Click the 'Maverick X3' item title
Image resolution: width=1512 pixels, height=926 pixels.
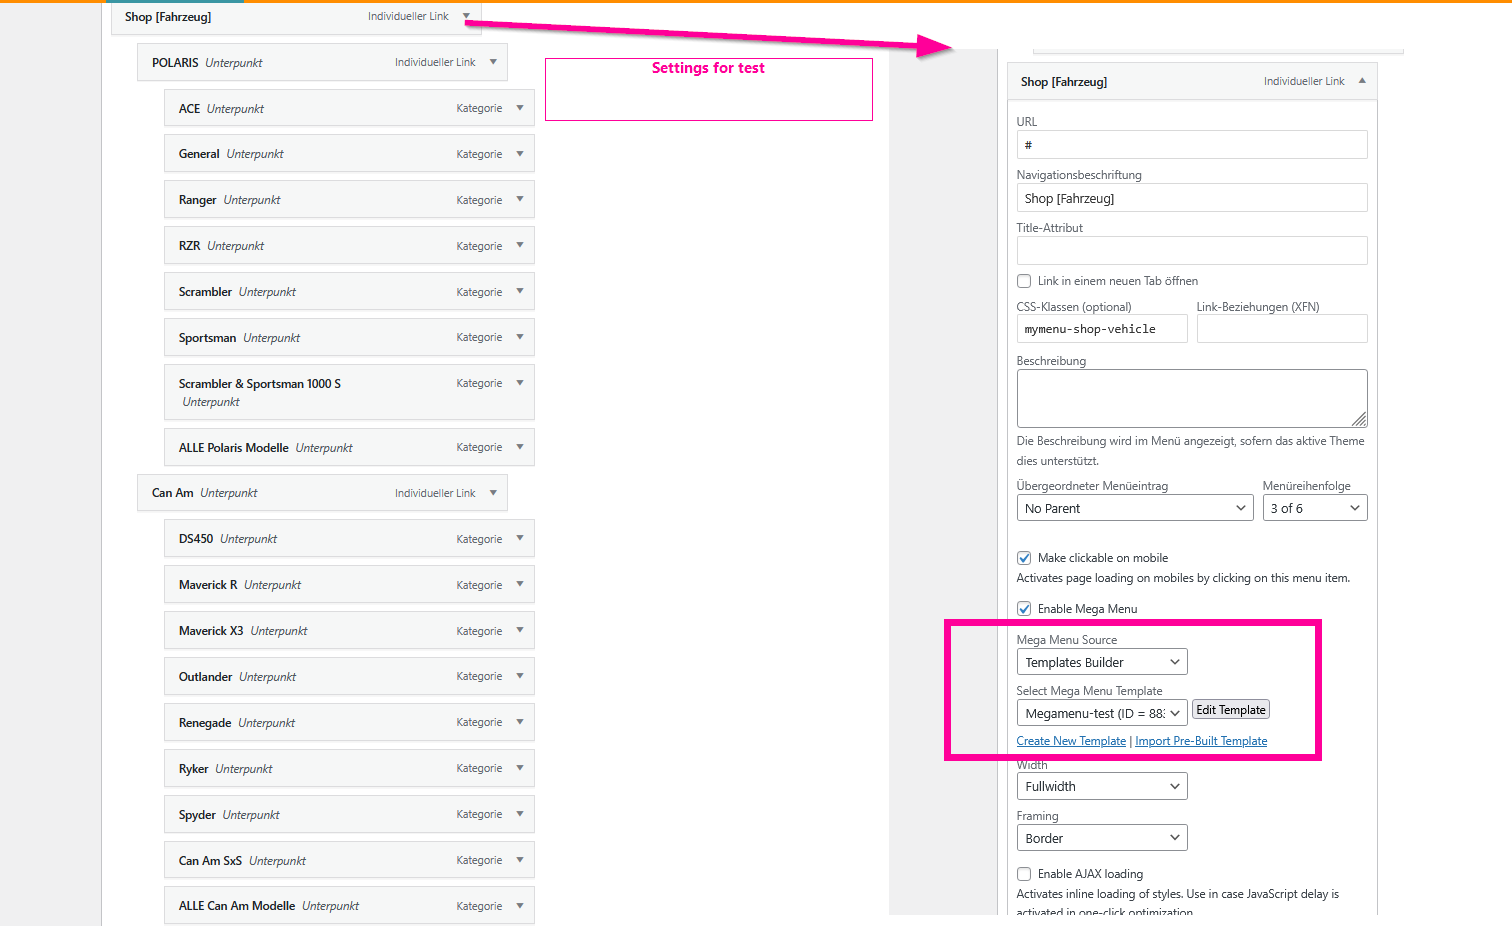(x=211, y=631)
